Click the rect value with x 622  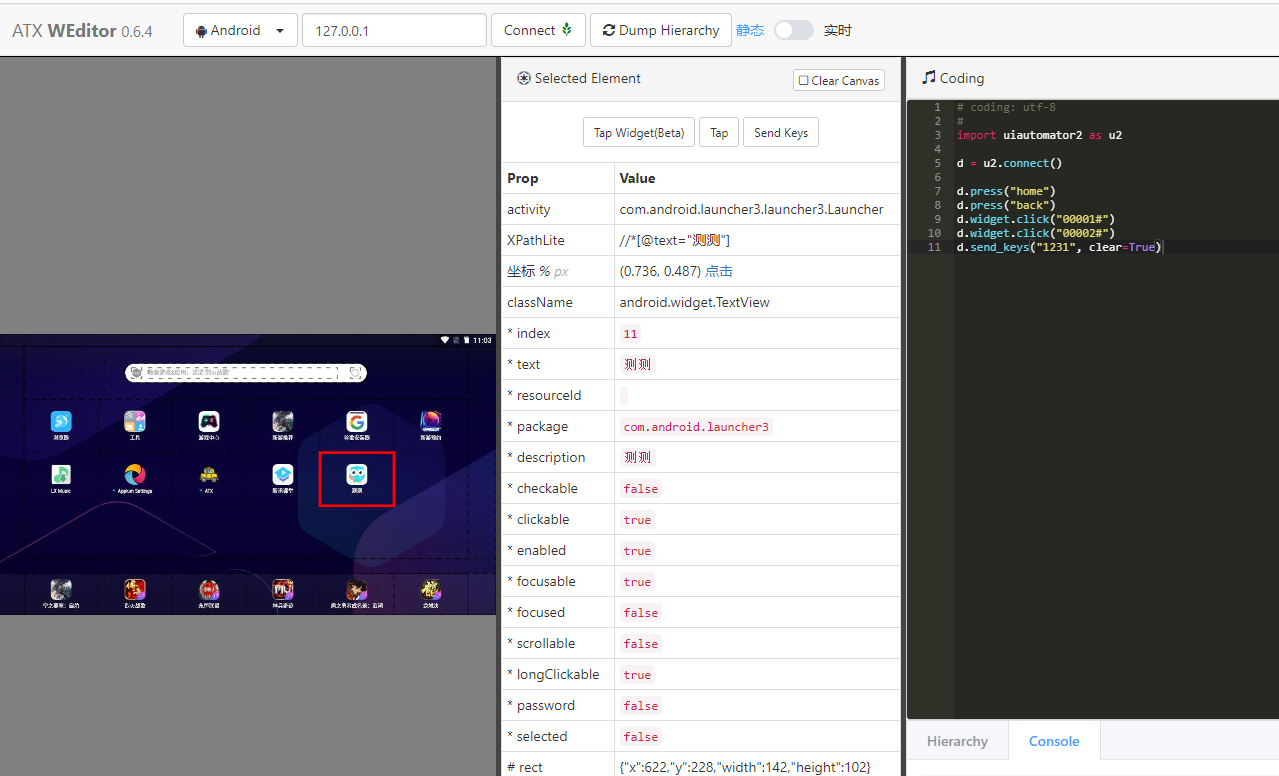[x=745, y=767]
